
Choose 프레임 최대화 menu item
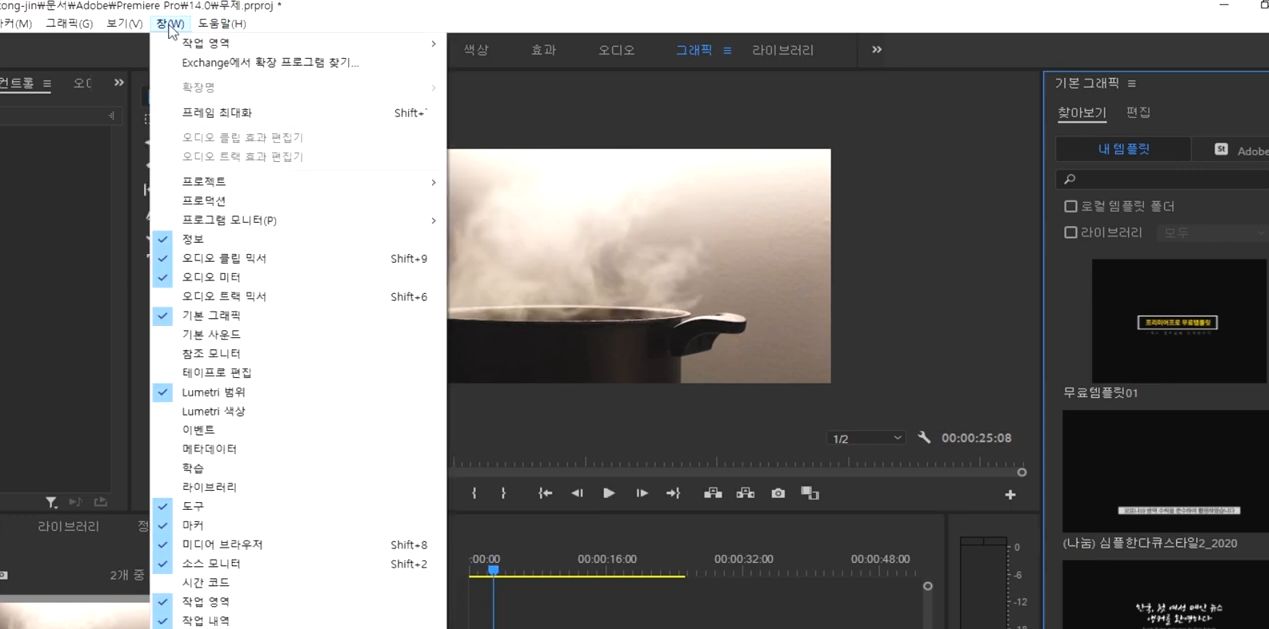[298, 113]
